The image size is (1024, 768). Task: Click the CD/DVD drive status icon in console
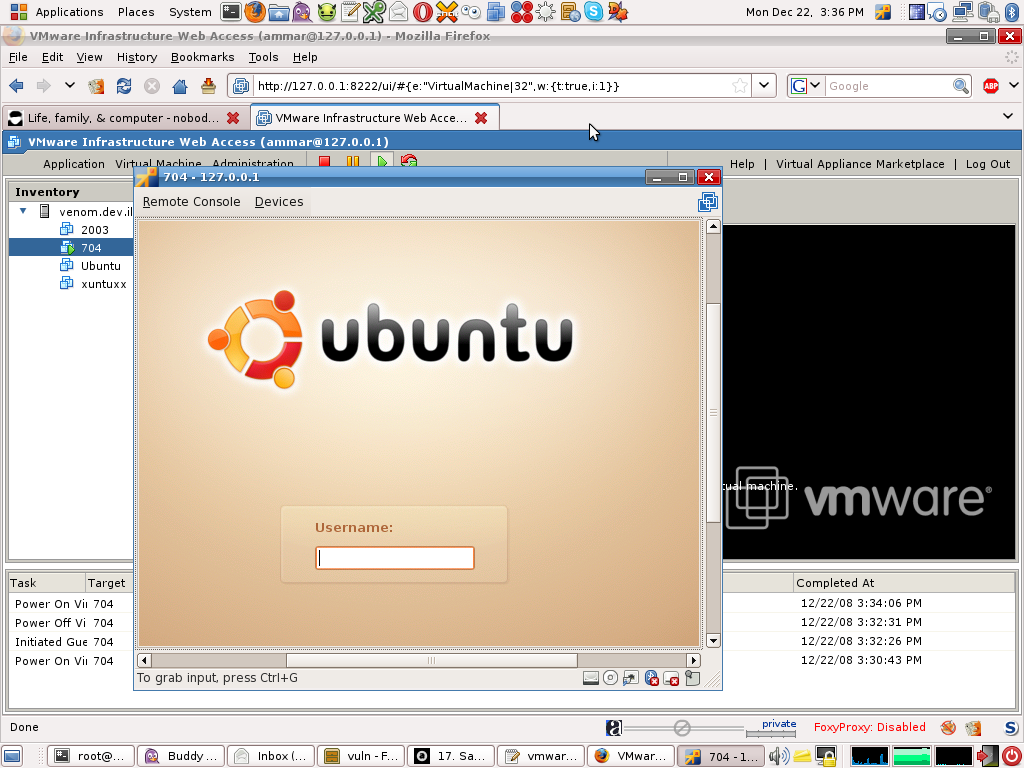(x=610, y=679)
